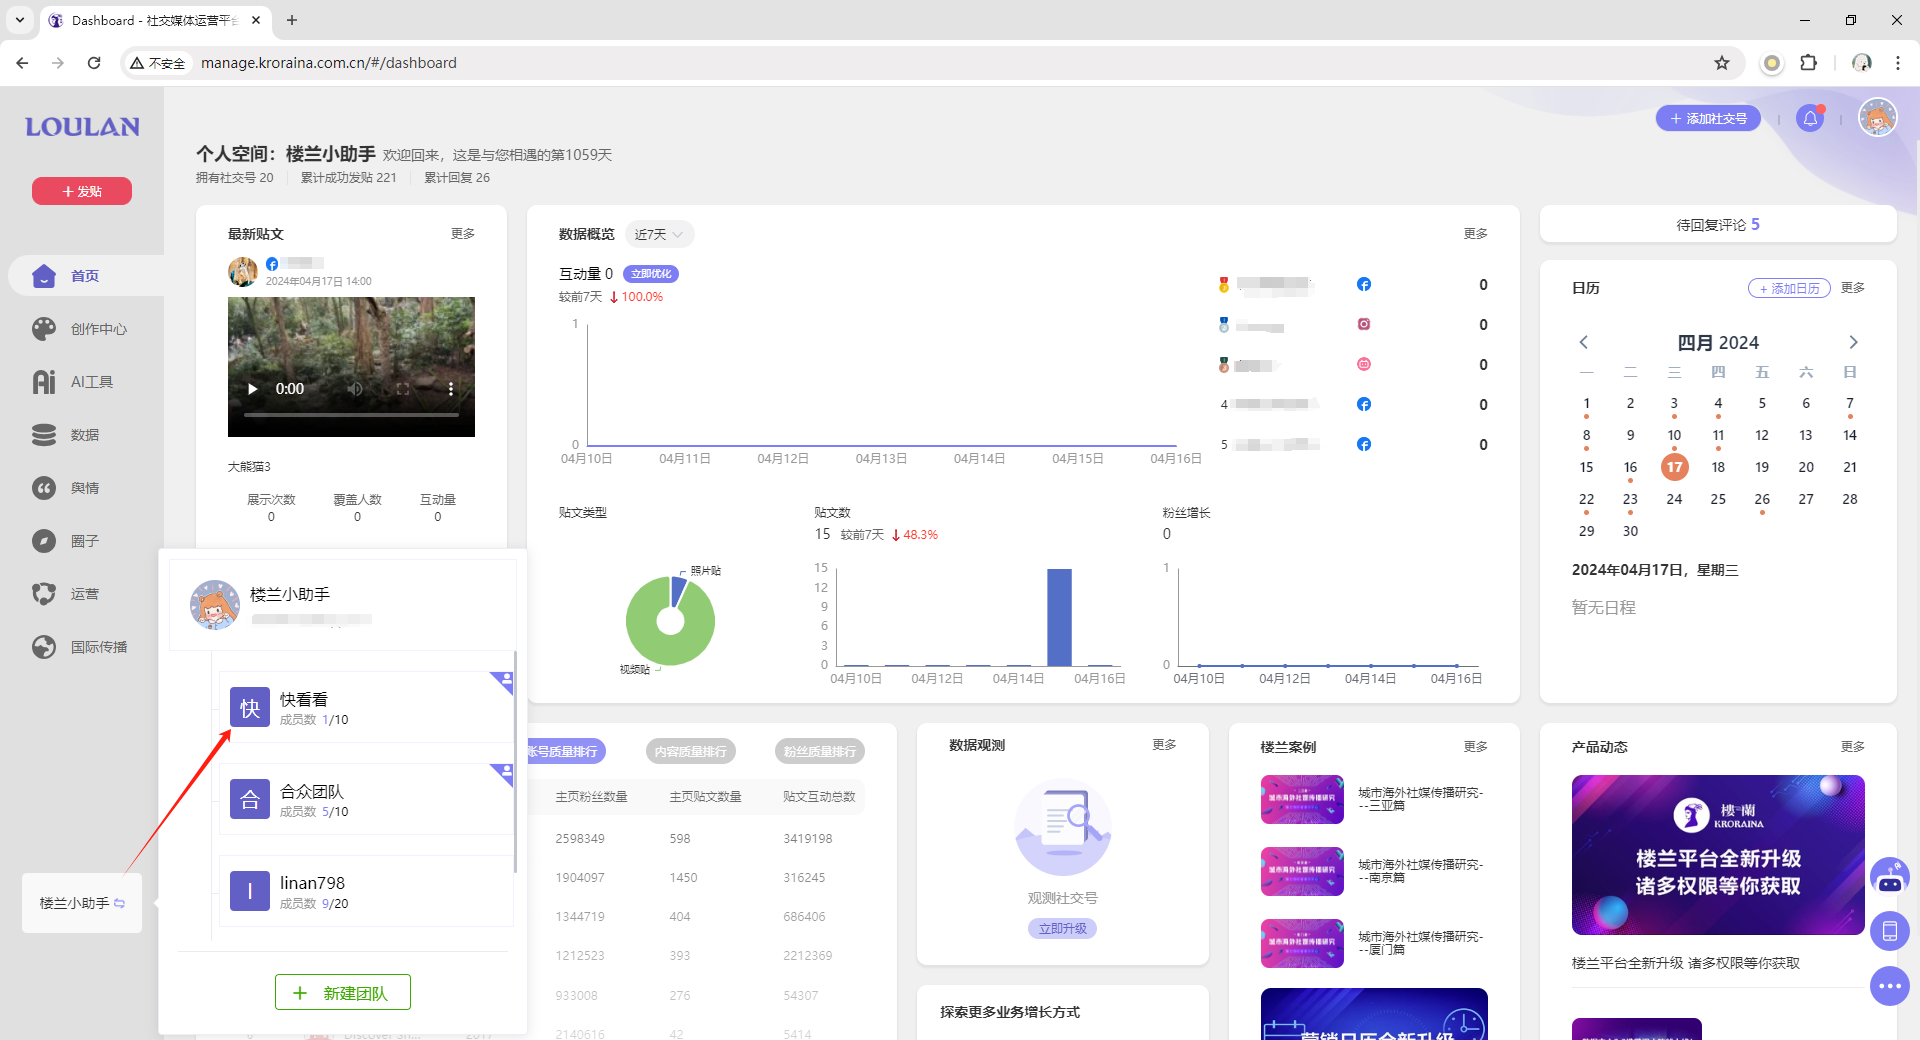Select 内容质量排行 tab

coord(691,751)
